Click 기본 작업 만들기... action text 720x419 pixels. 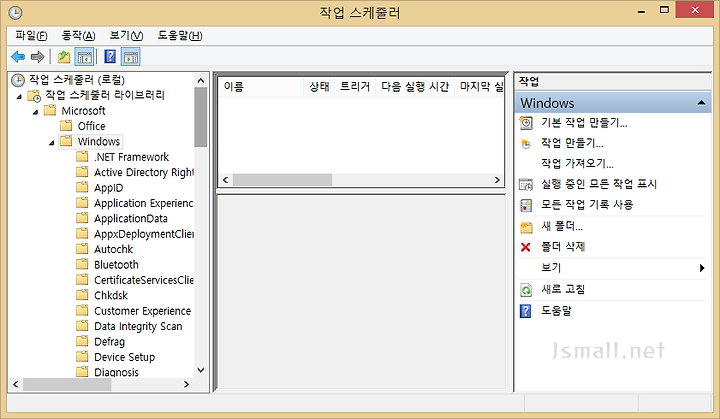(x=584, y=123)
